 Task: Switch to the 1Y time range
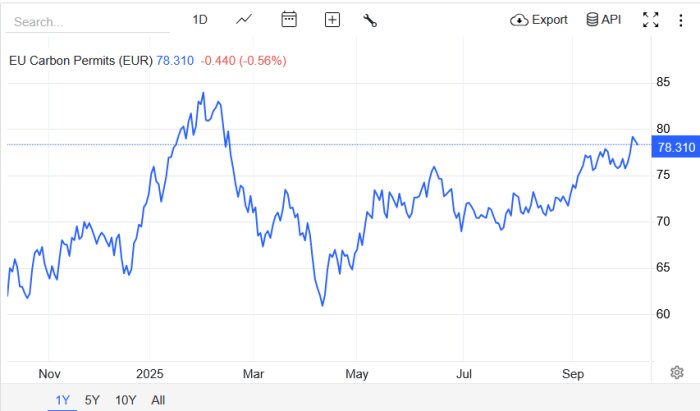62,400
